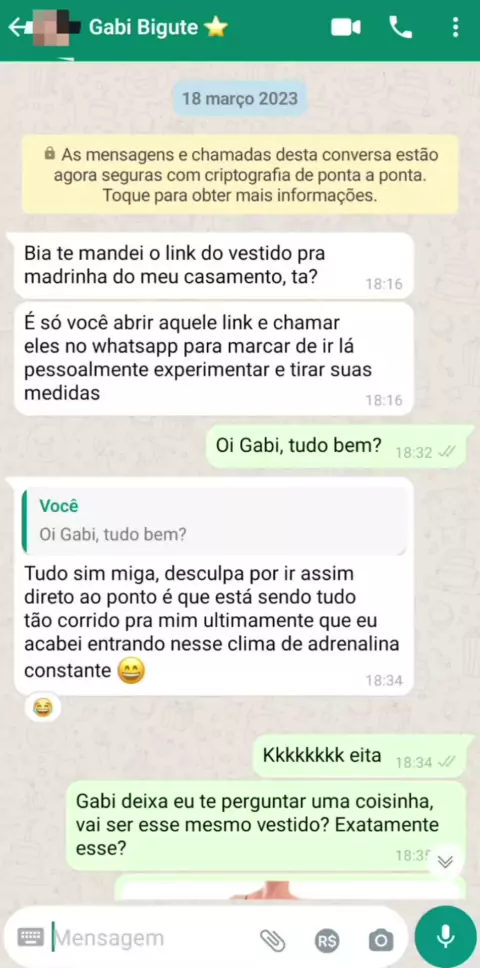Open the three-dot more options menu
This screenshot has height=968, width=480.
click(455, 28)
